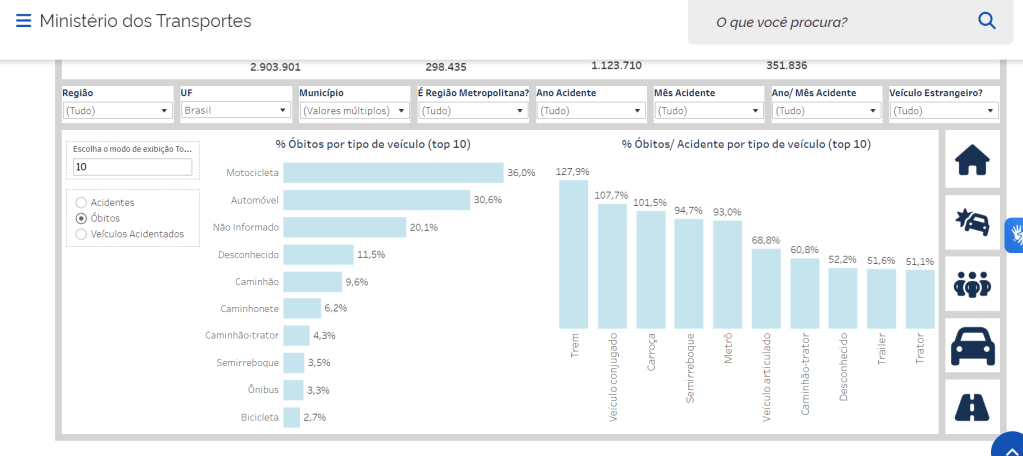Go to the home dashboard icon

tap(972, 160)
